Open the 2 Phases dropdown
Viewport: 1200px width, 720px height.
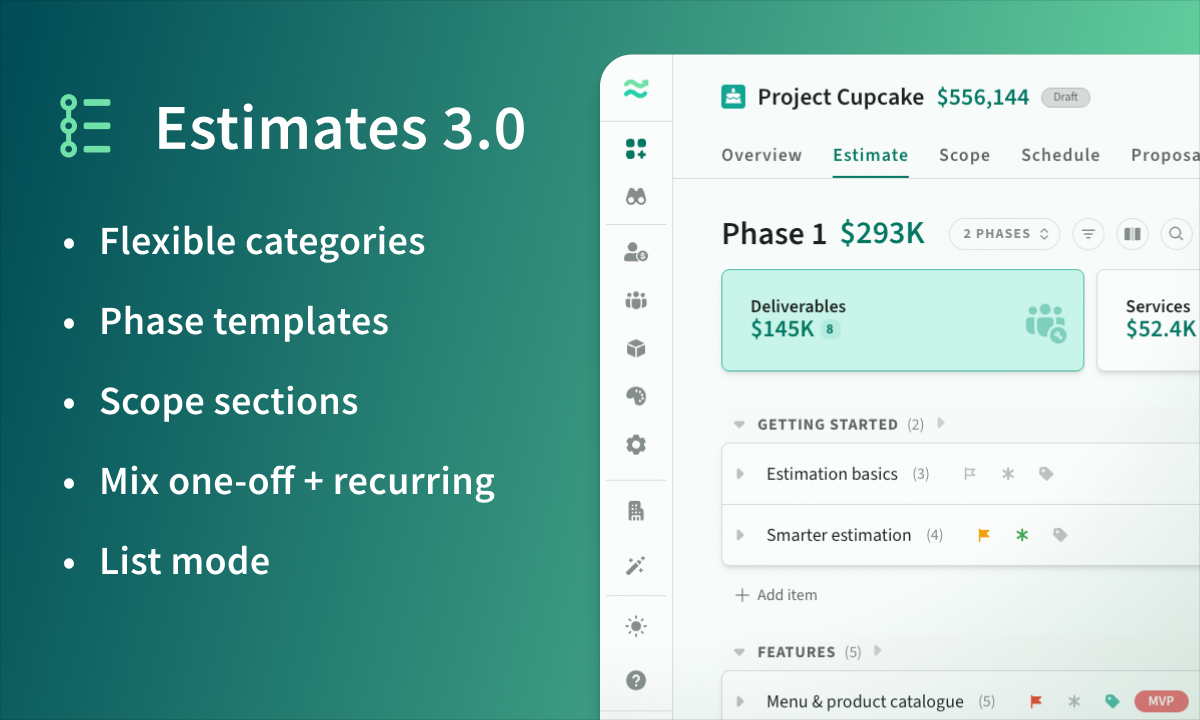[1004, 234]
